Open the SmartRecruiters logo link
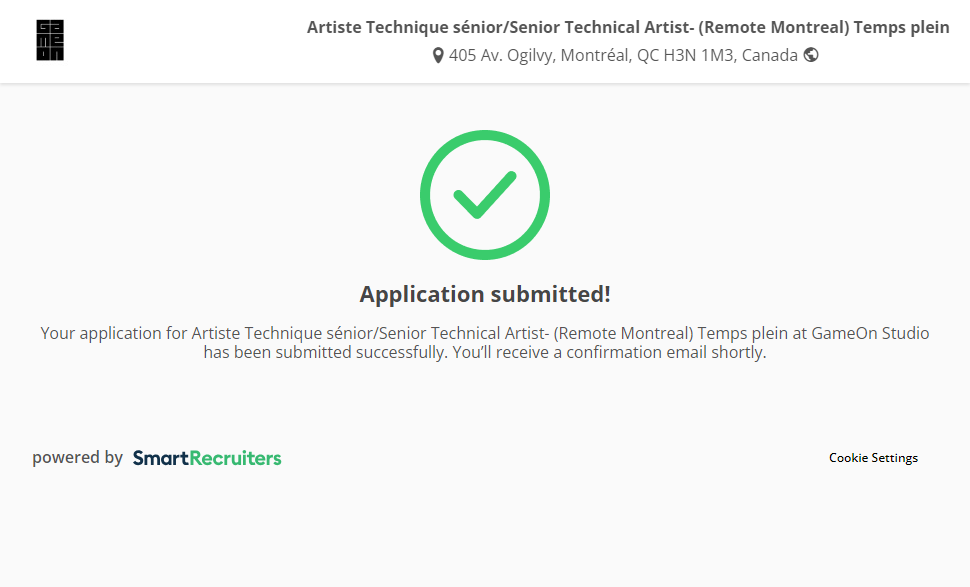 point(207,458)
